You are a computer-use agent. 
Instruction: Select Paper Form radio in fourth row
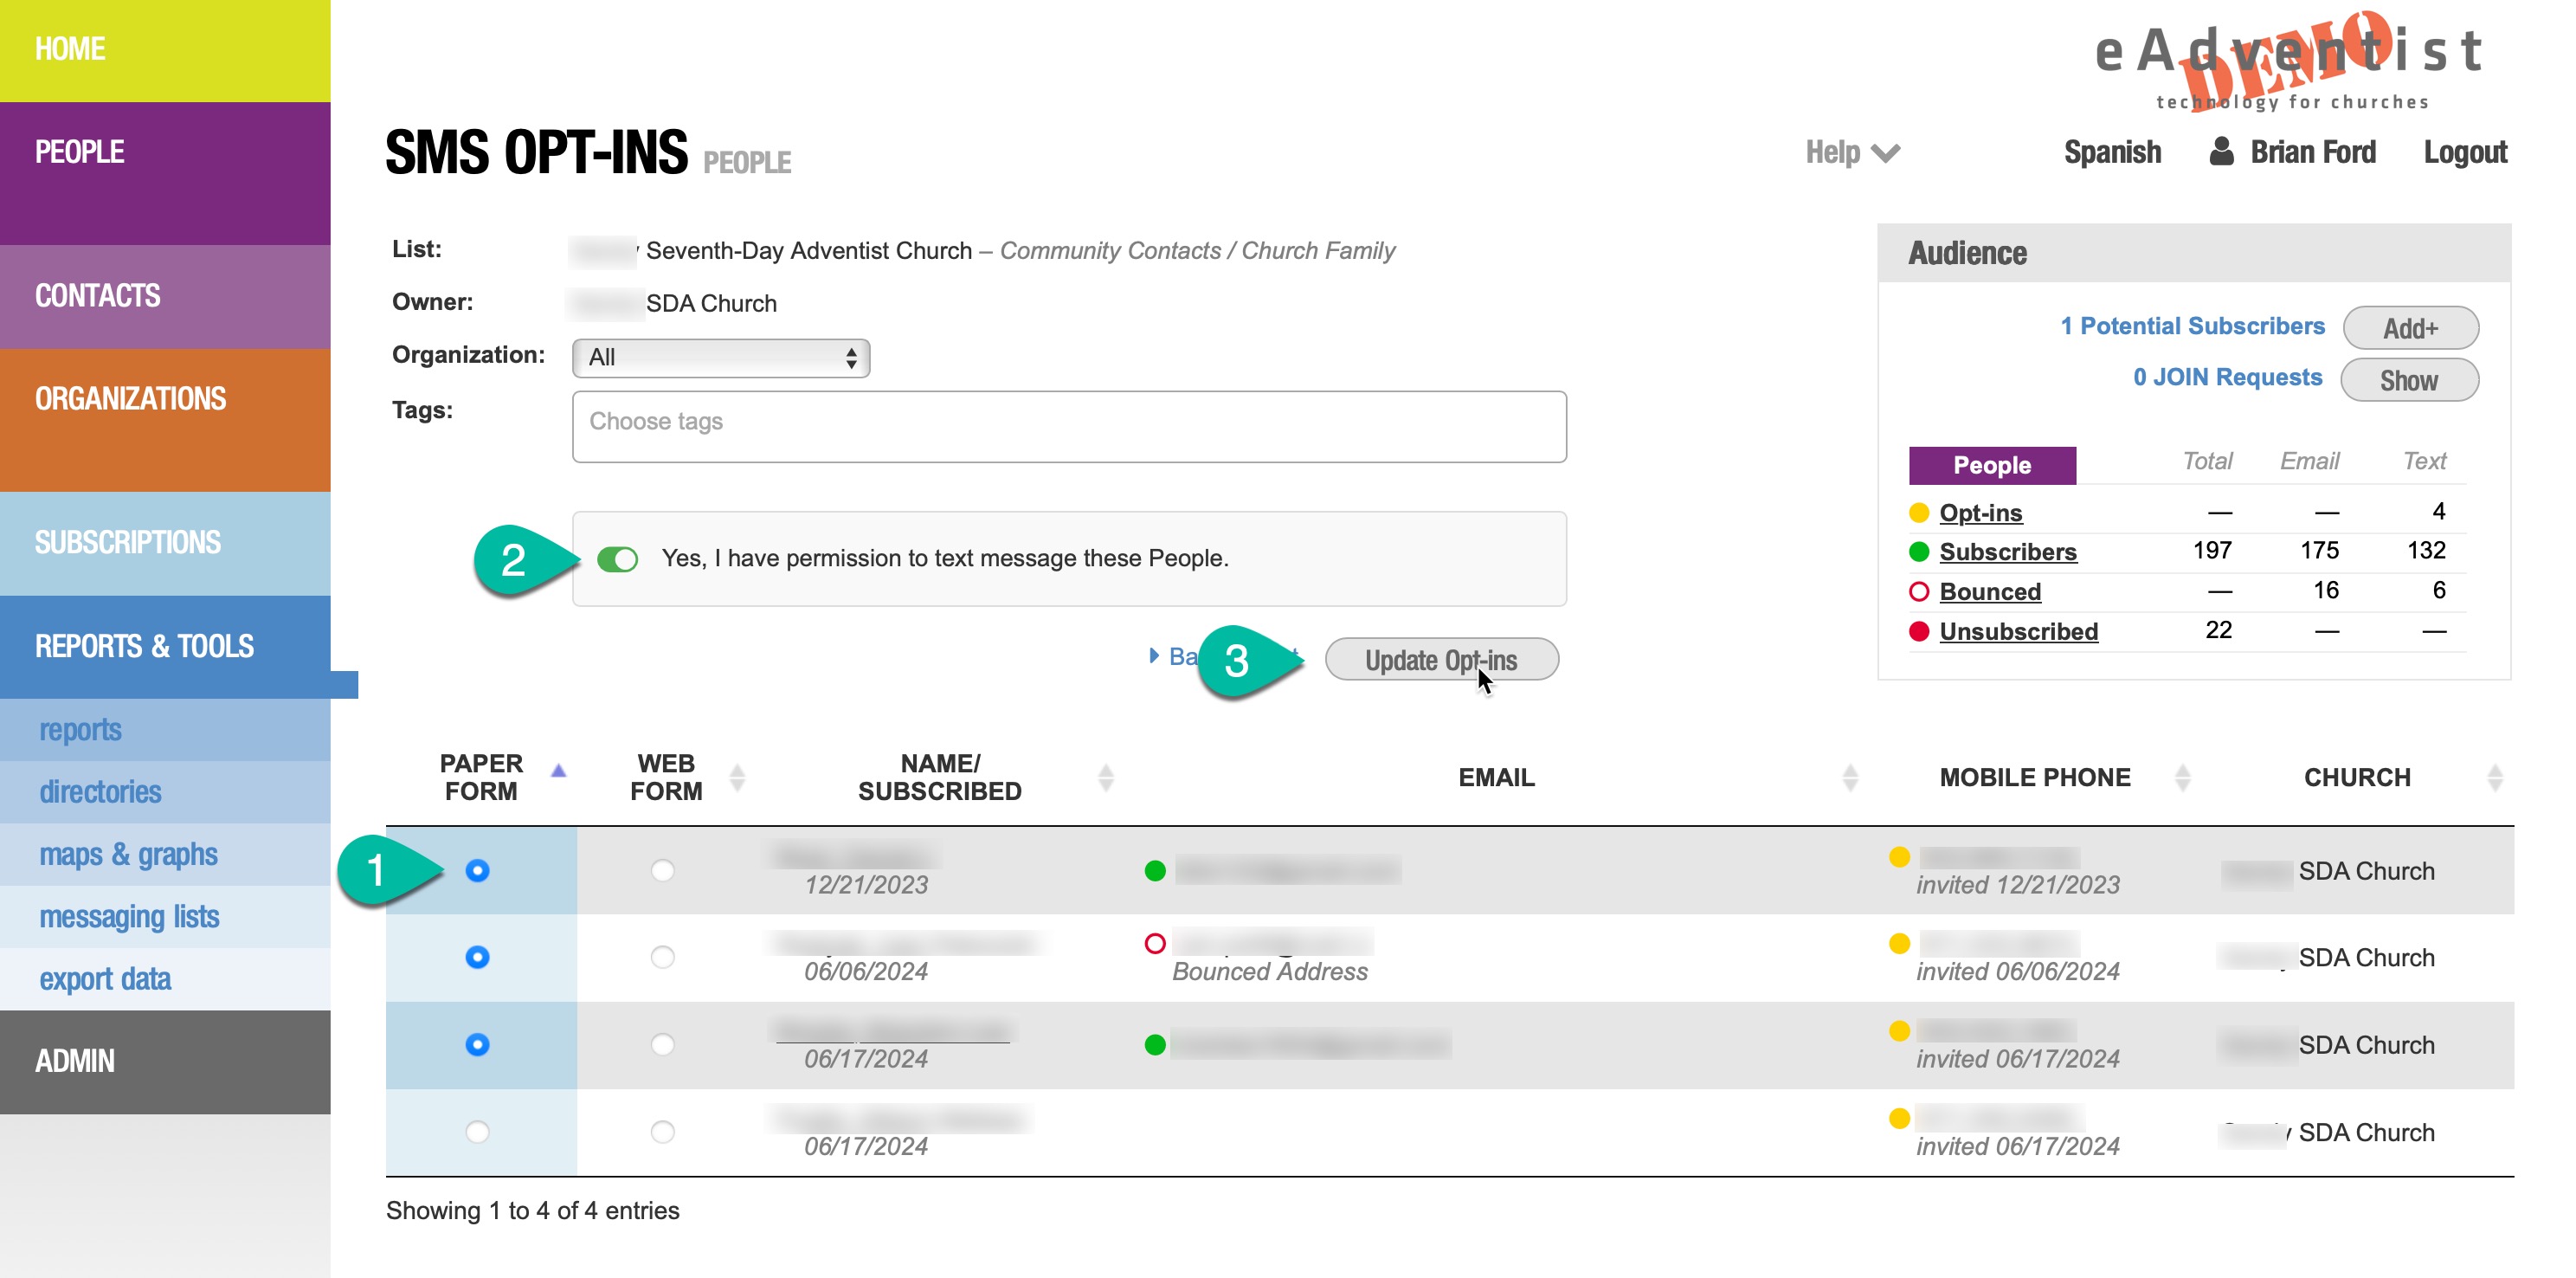point(477,1132)
